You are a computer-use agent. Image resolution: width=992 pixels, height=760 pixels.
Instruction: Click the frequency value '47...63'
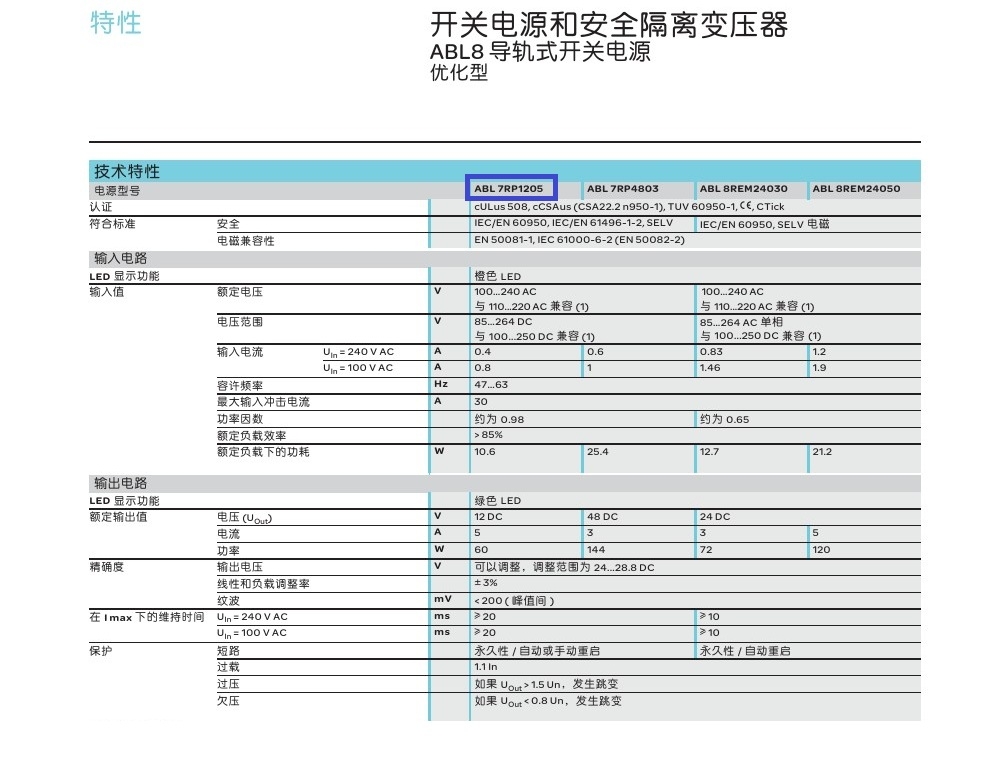[x=491, y=385]
